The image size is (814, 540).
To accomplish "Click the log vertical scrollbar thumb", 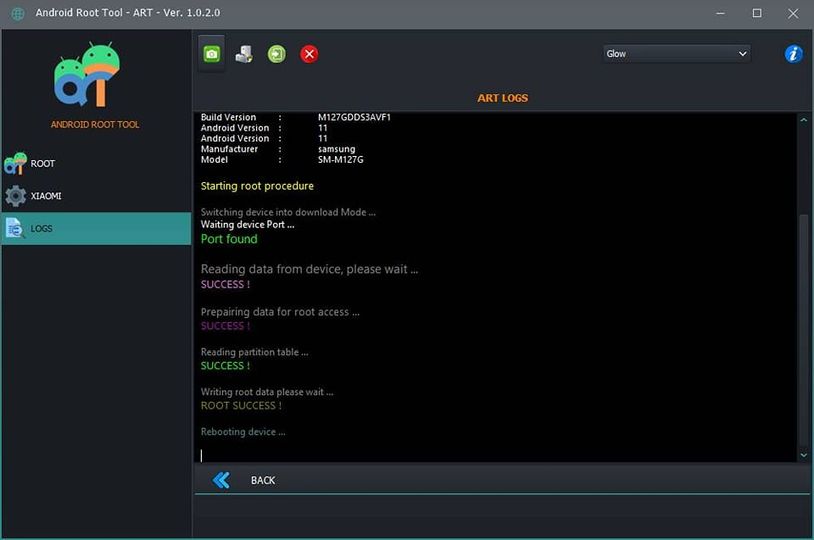I will pyautogui.click(x=804, y=330).
